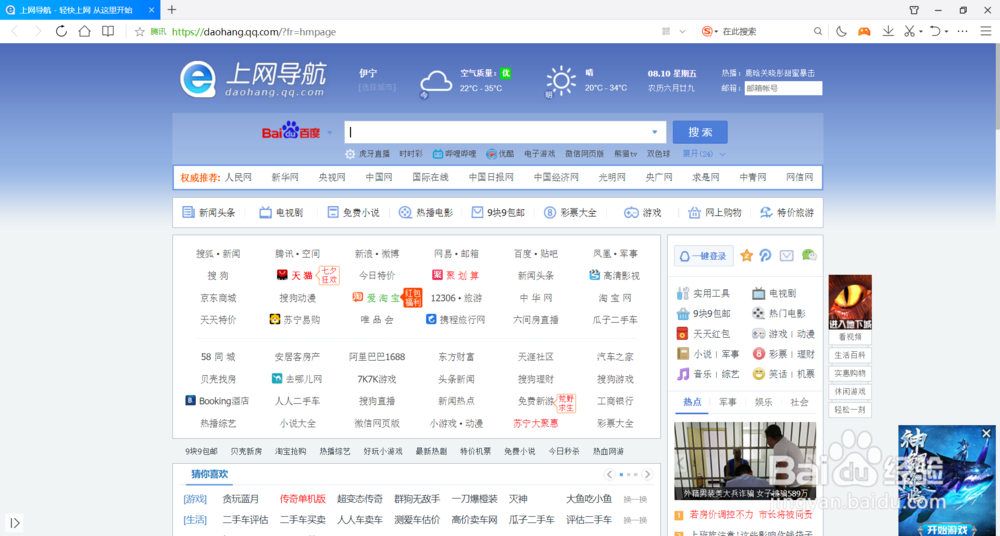
Task: Switch to the 娱乐 news tab
Action: (x=763, y=402)
